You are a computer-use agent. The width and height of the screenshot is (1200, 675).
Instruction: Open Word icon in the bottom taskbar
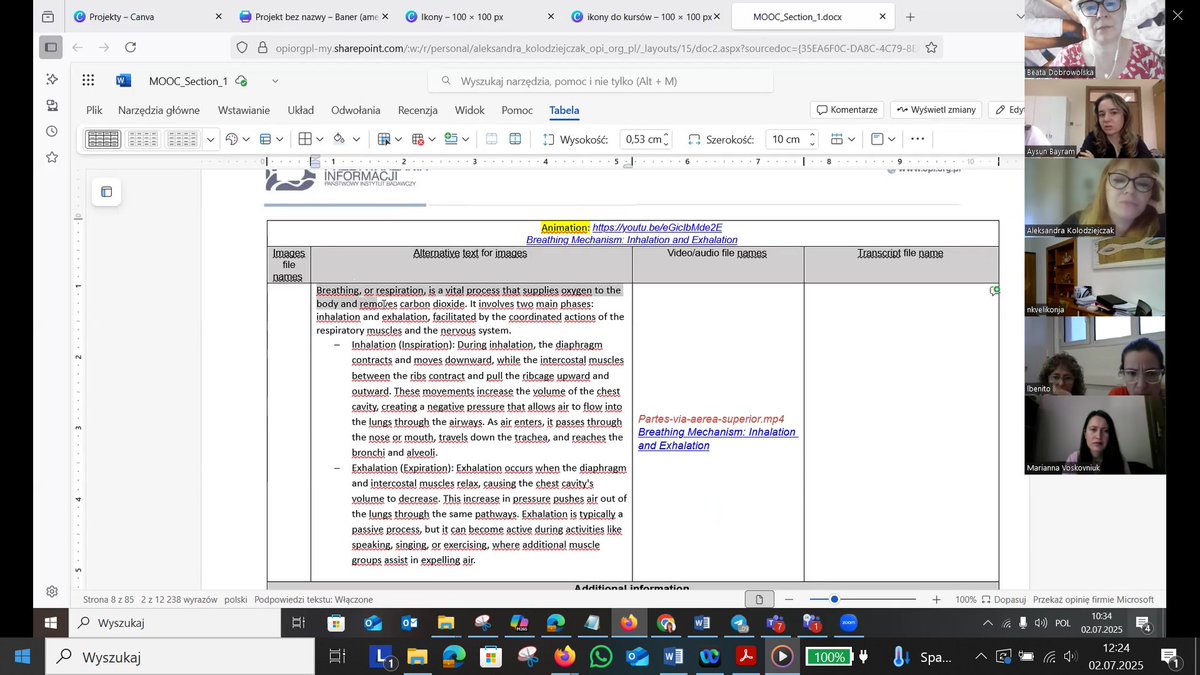673,657
